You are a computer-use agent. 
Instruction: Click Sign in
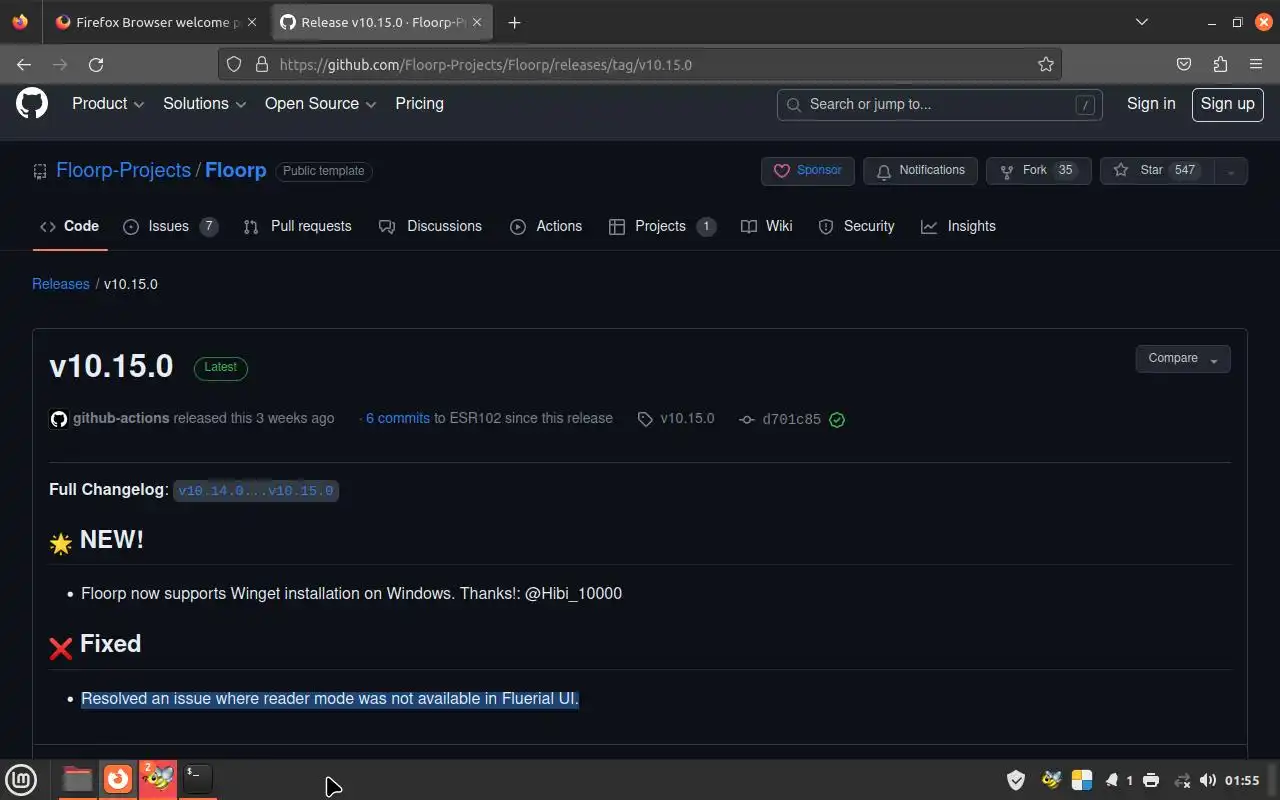(x=1151, y=104)
